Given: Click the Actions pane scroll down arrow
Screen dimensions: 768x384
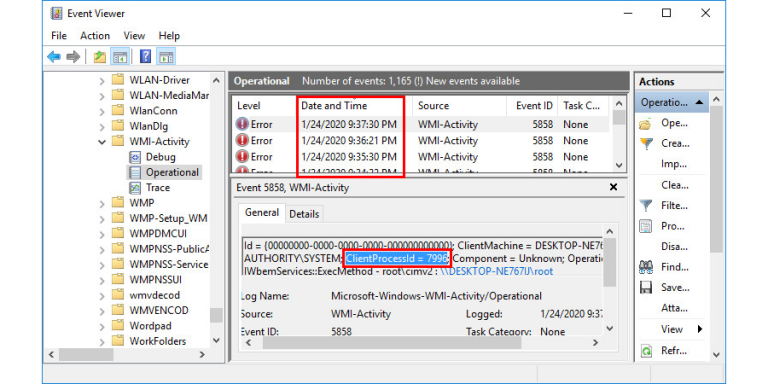Looking at the screenshot, I should pyautogui.click(x=716, y=354).
